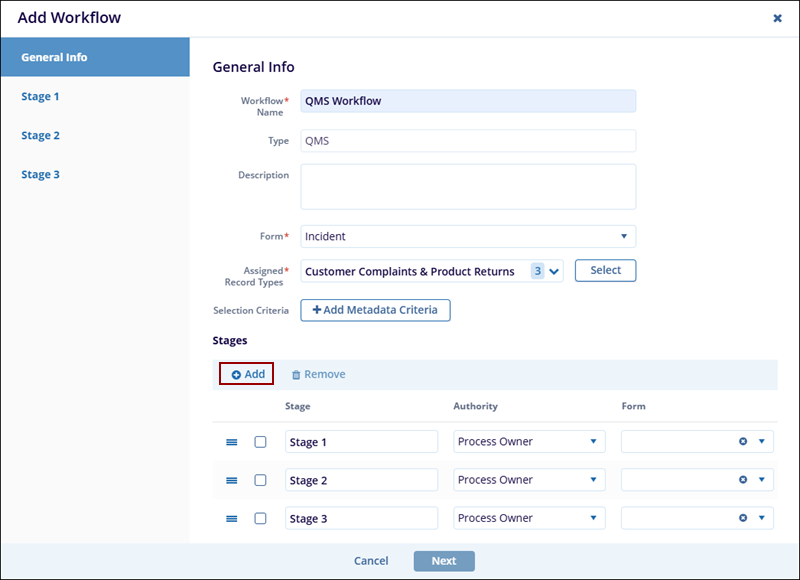800x580 pixels.
Task: Switch to the Stage 1 tab
Action: [41, 97]
